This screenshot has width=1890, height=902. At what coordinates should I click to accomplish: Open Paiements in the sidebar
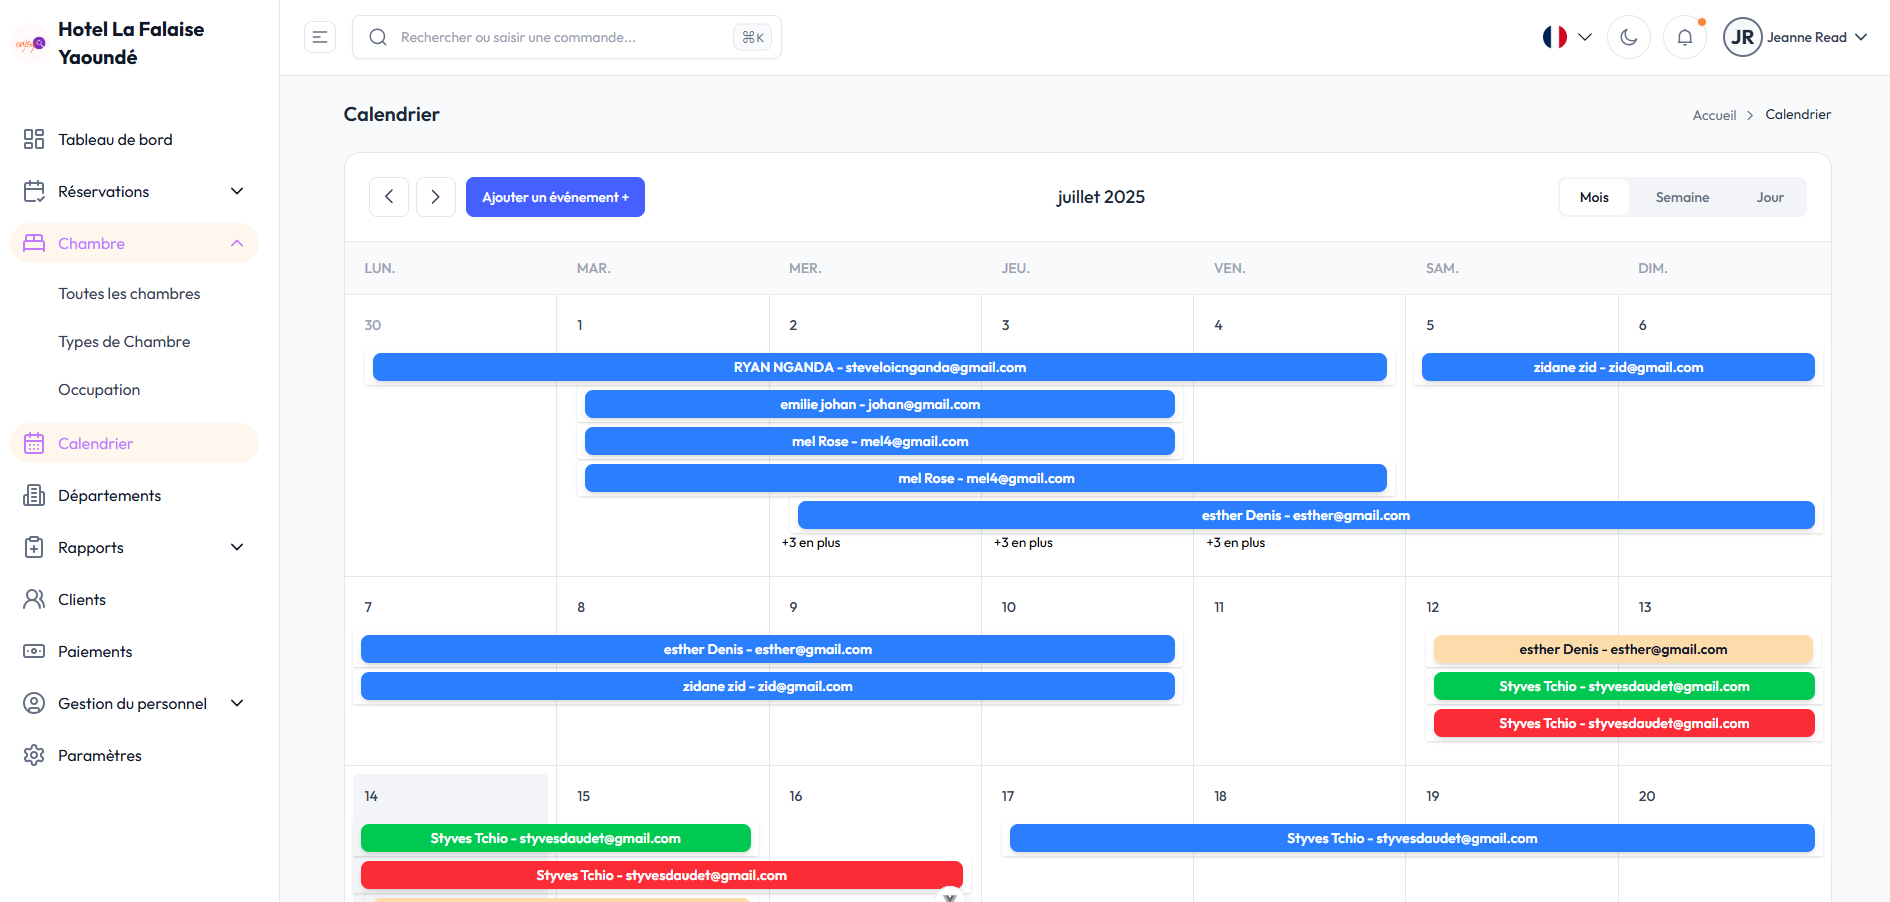tap(95, 652)
